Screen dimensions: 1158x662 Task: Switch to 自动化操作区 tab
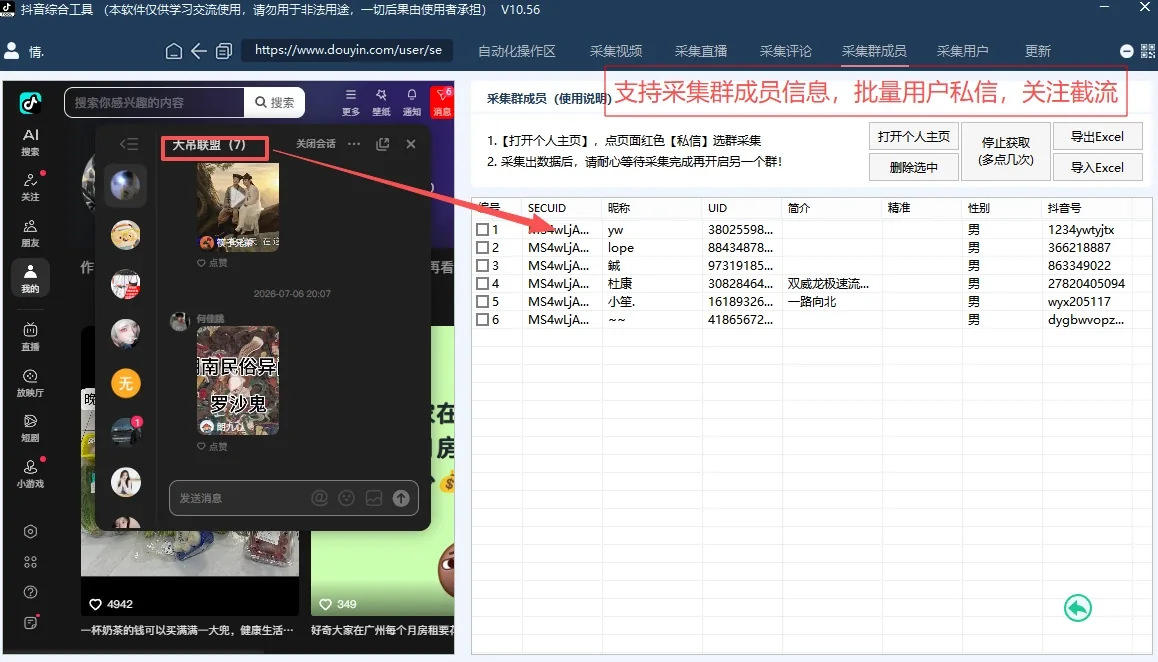tap(516, 51)
